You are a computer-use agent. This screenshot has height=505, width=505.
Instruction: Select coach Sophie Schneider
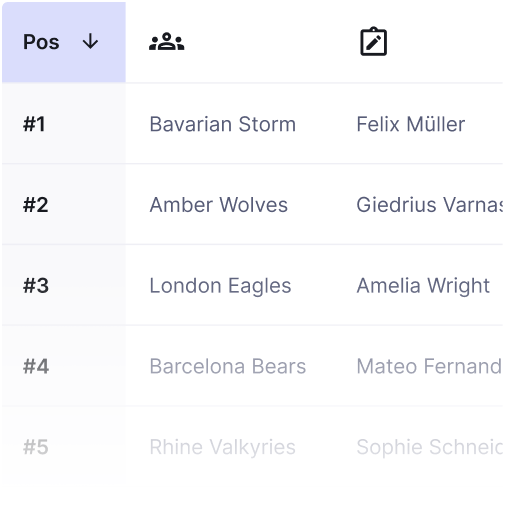pos(429,447)
